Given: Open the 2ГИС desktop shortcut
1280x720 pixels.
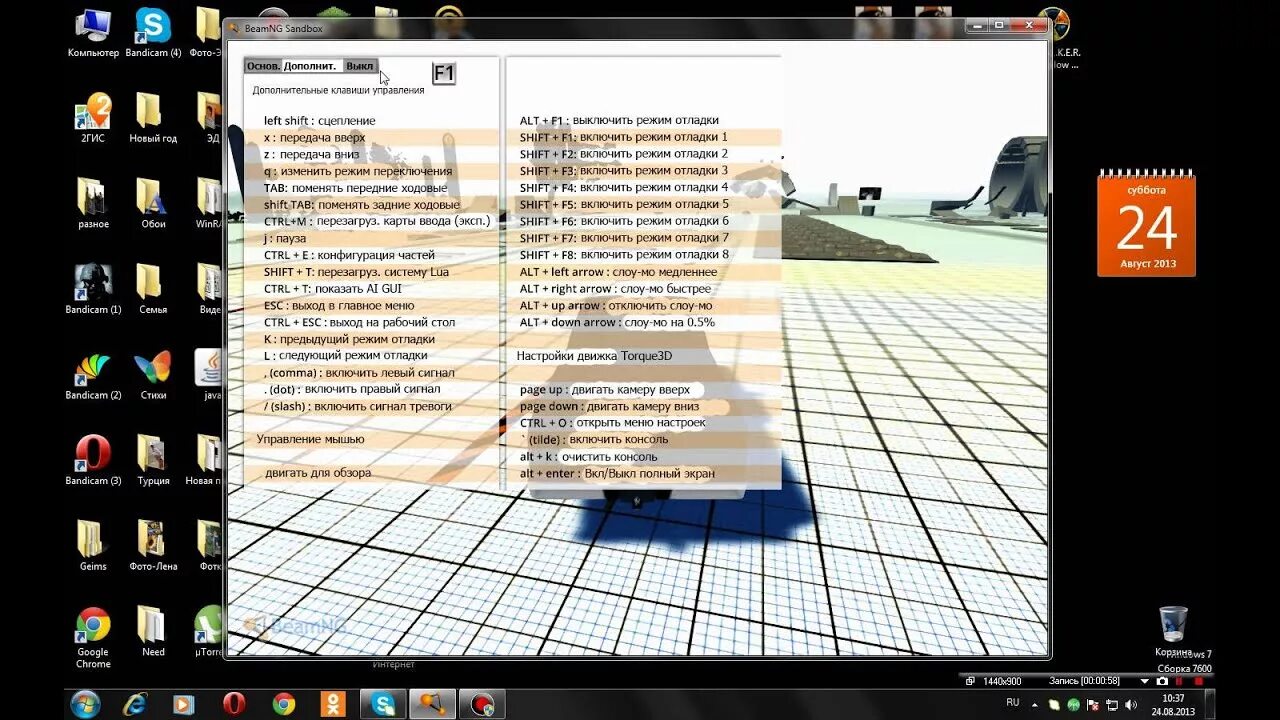Looking at the screenshot, I should (93, 118).
